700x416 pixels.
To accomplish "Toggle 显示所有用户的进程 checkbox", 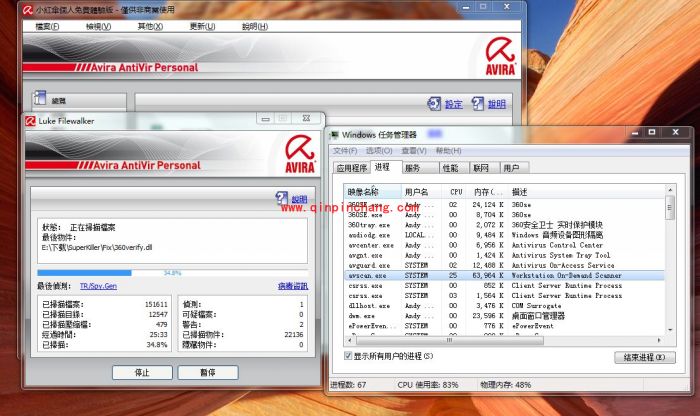I will coord(348,356).
